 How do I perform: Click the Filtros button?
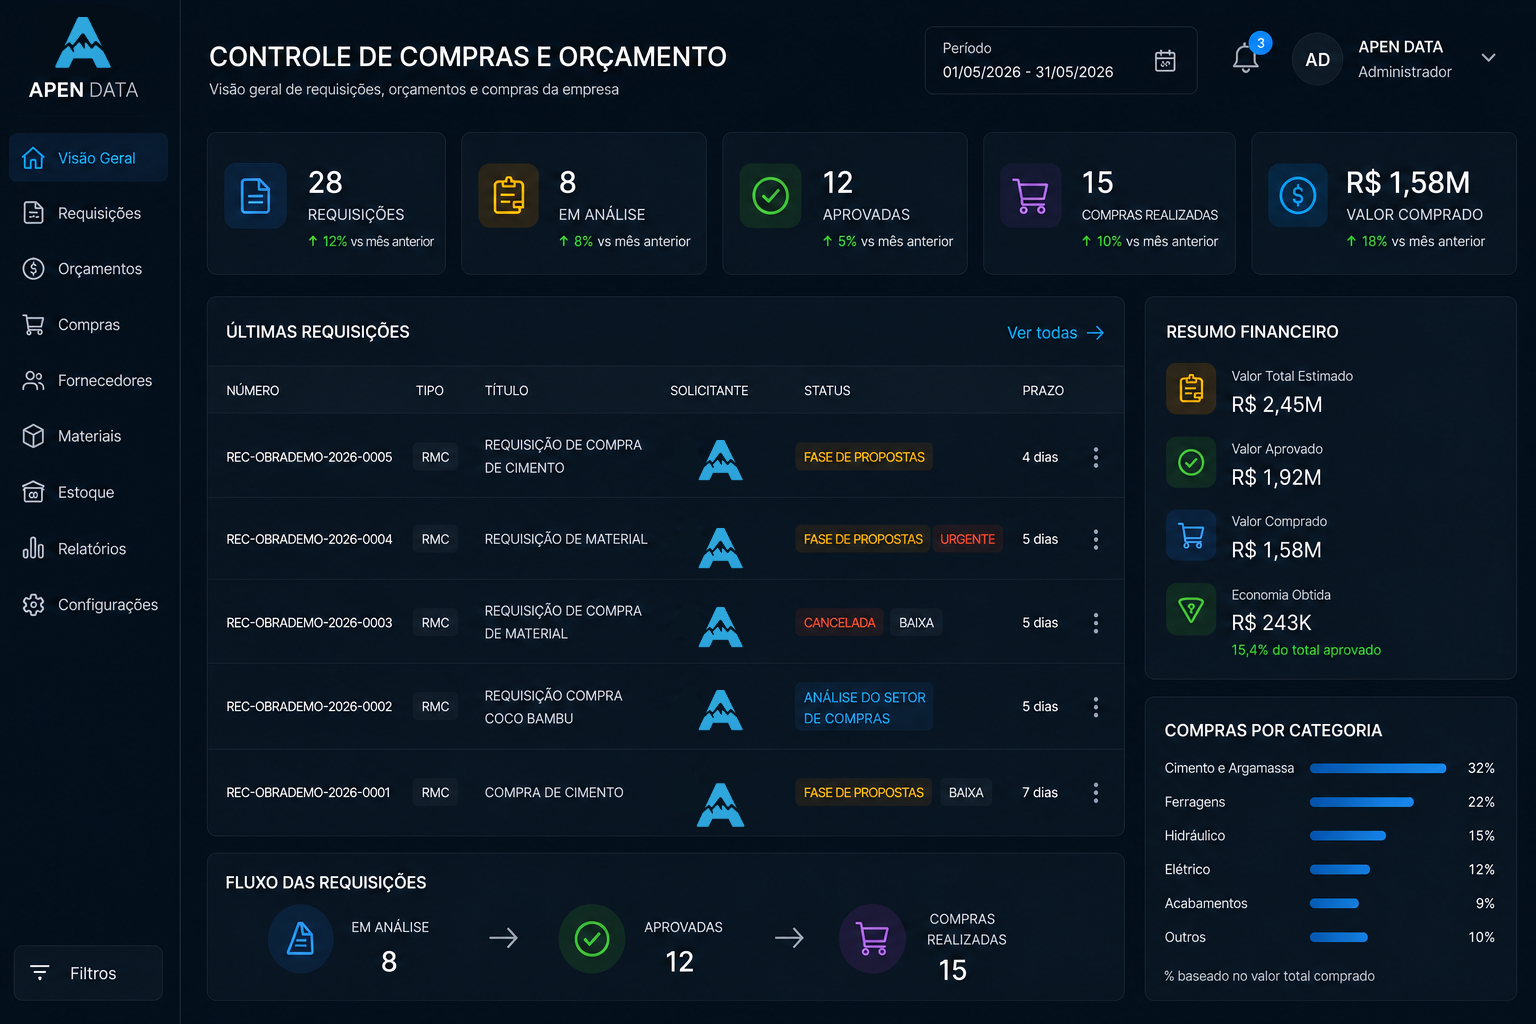point(88,973)
